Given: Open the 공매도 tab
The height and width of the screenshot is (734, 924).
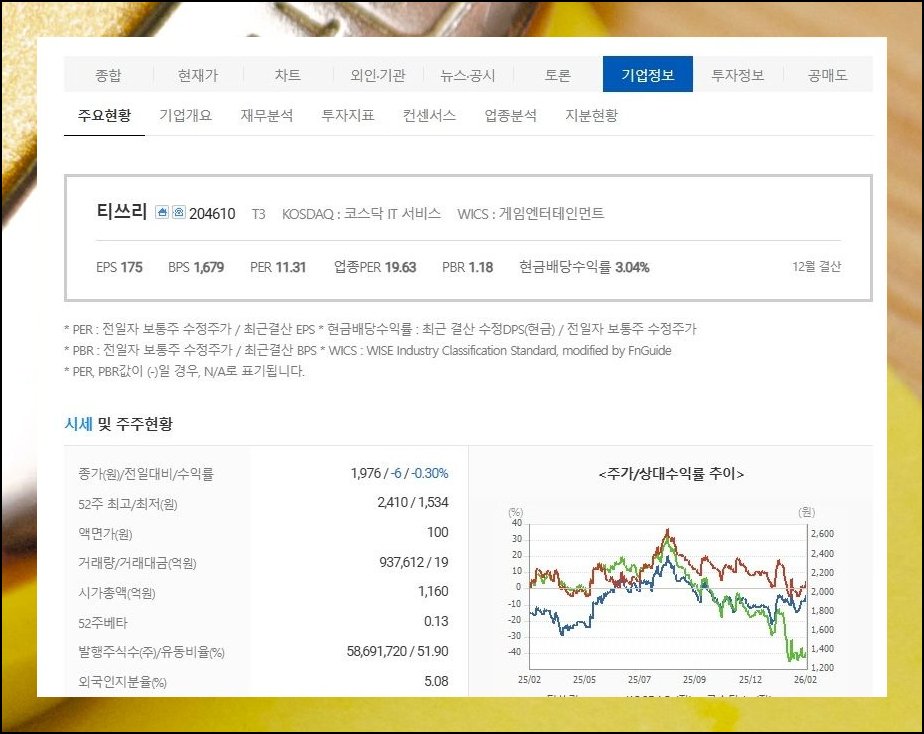Looking at the screenshot, I should click(828, 75).
